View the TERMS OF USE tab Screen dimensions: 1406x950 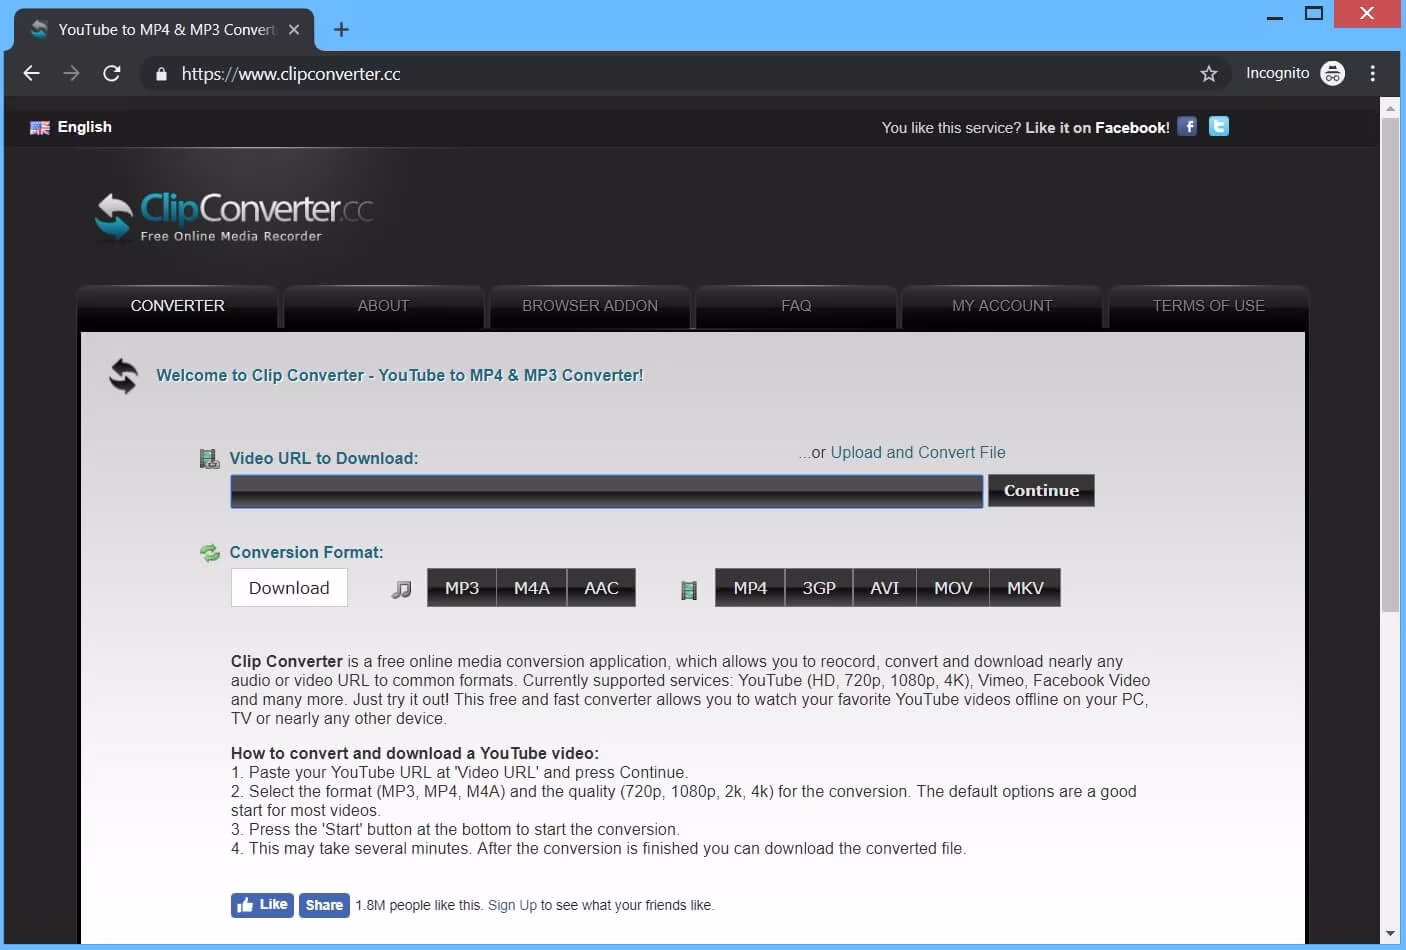point(1208,306)
